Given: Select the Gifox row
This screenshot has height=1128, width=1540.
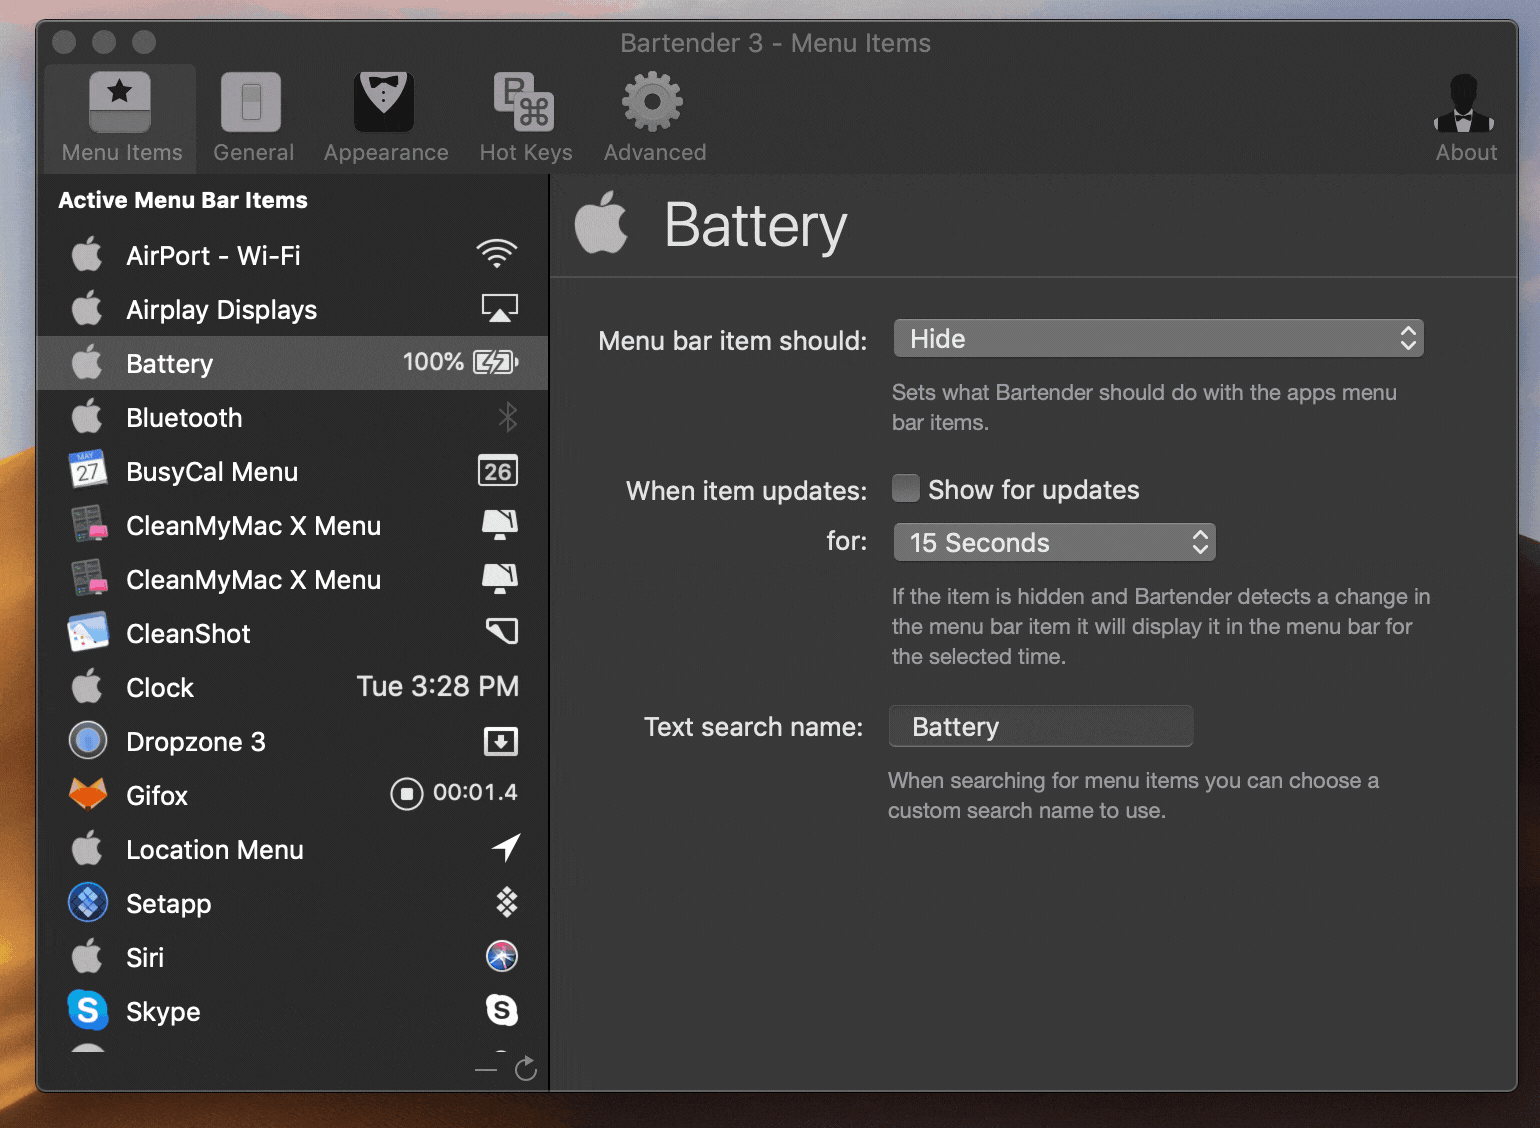Looking at the screenshot, I should 292,795.
